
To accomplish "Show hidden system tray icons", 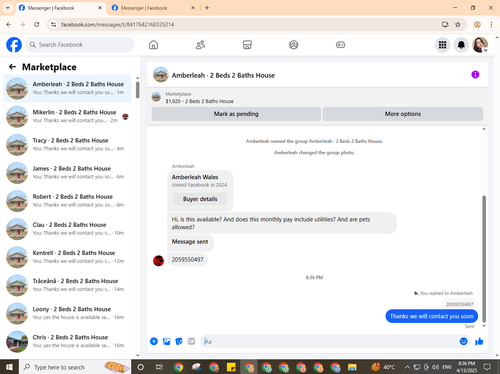I will coord(407,367).
